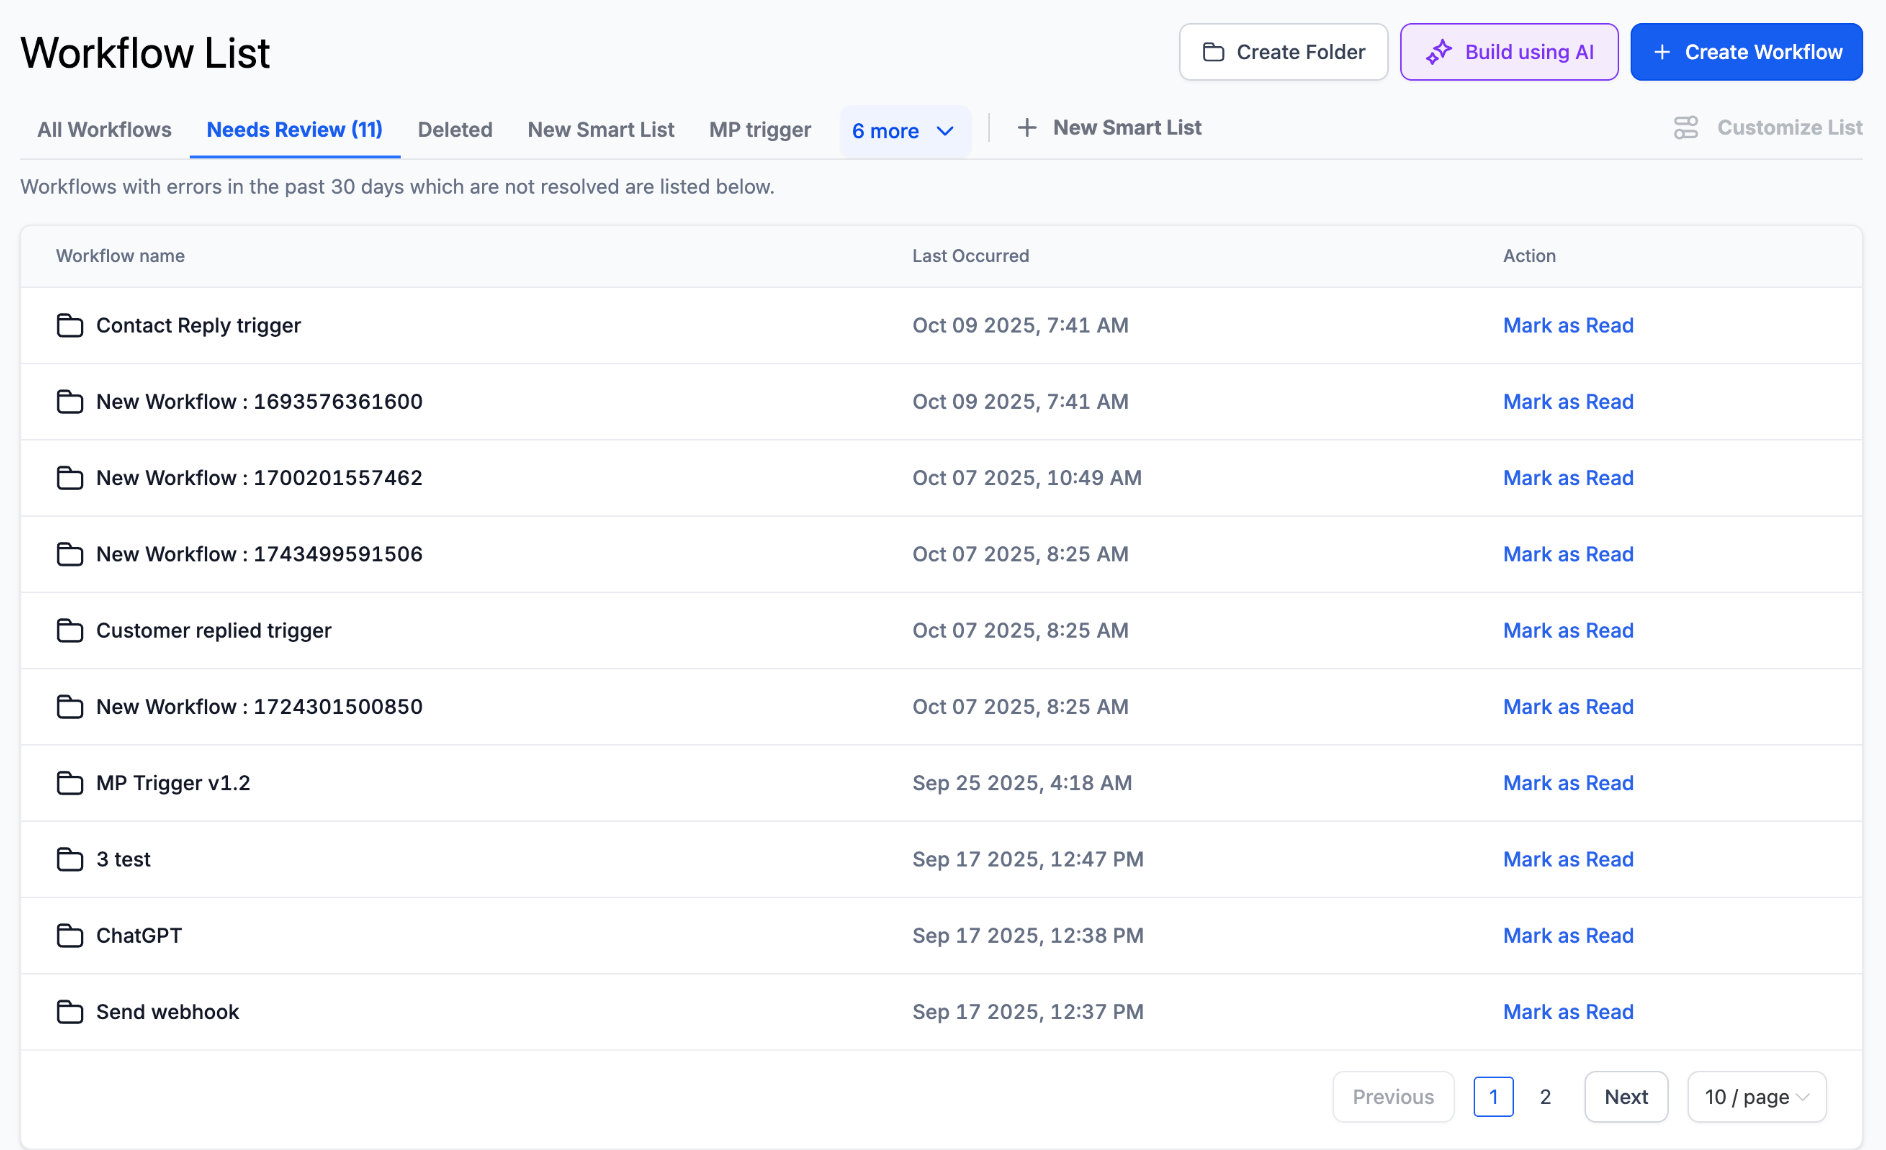
Task: Click the folder icon beside Send webhook
Action: click(70, 1012)
